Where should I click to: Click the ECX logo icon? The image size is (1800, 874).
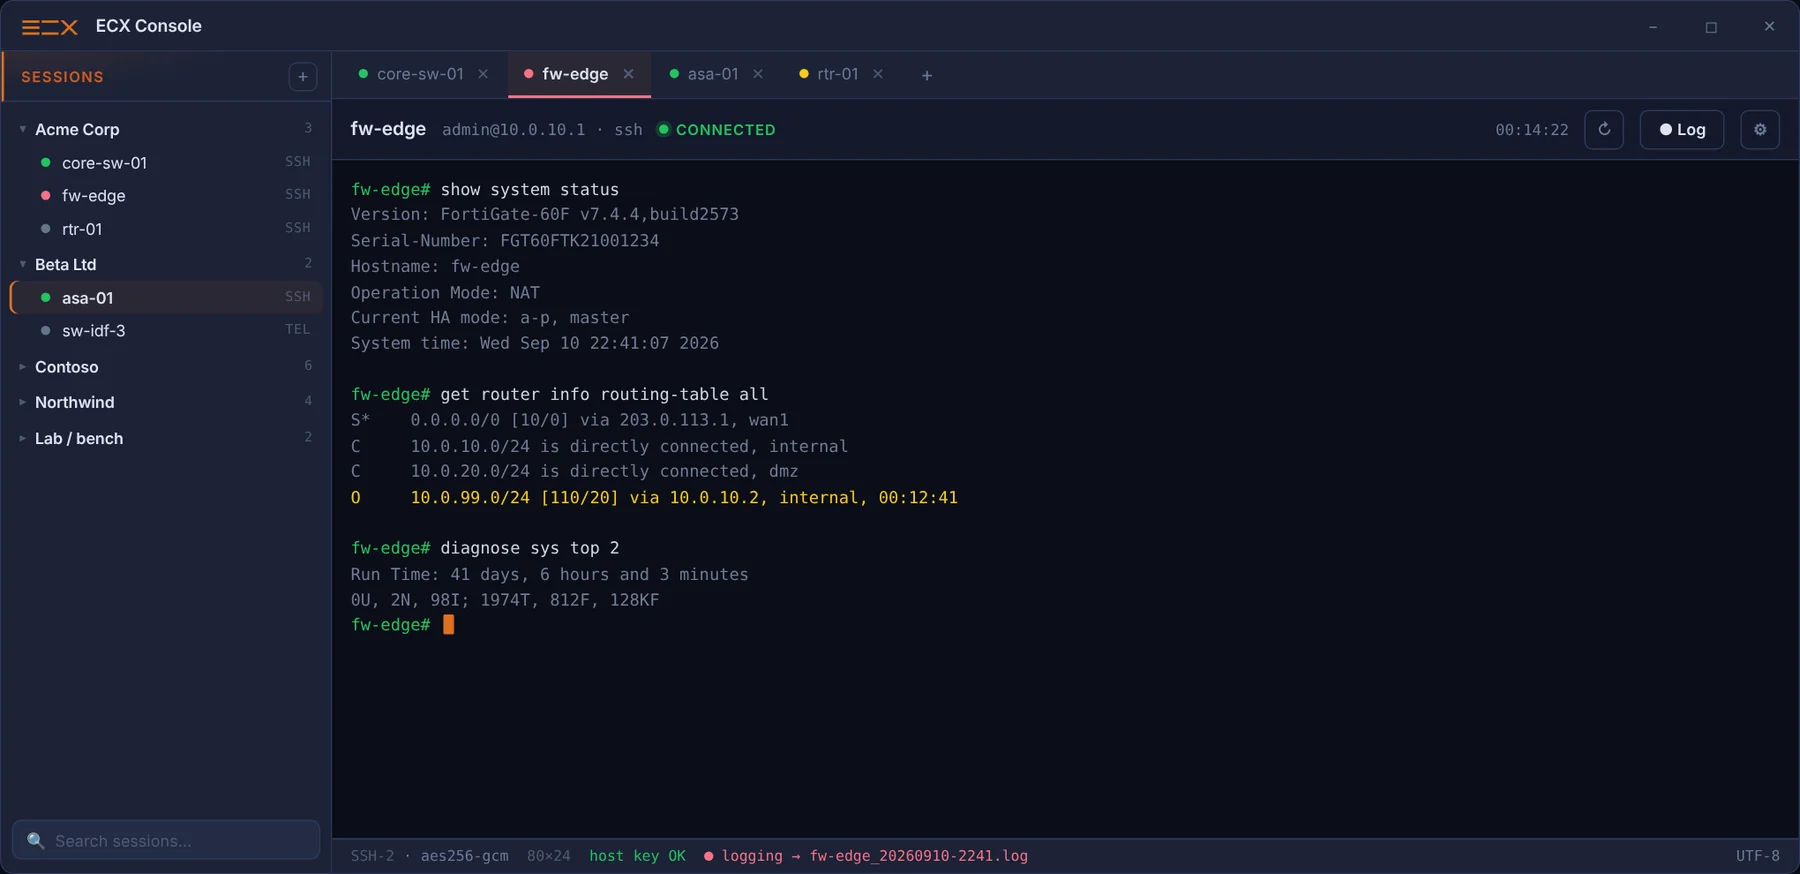tap(50, 27)
